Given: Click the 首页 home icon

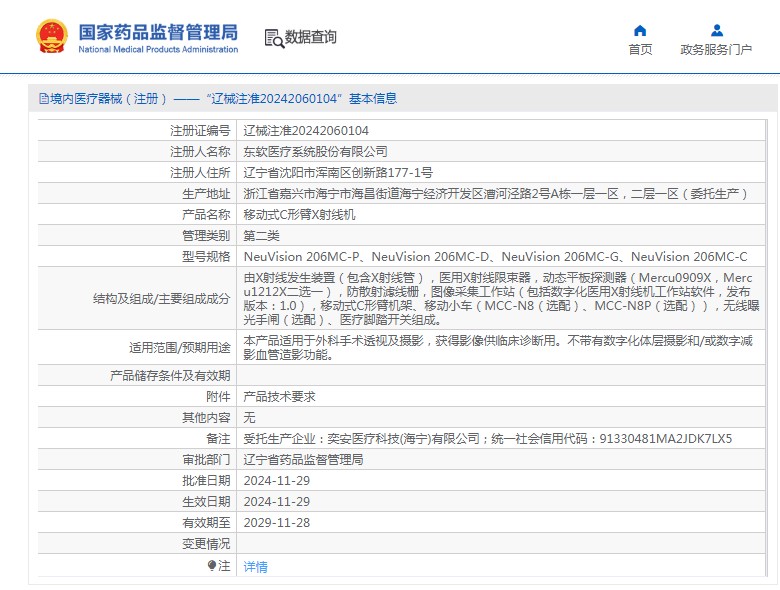Looking at the screenshot, I should (x=640, y=31).
